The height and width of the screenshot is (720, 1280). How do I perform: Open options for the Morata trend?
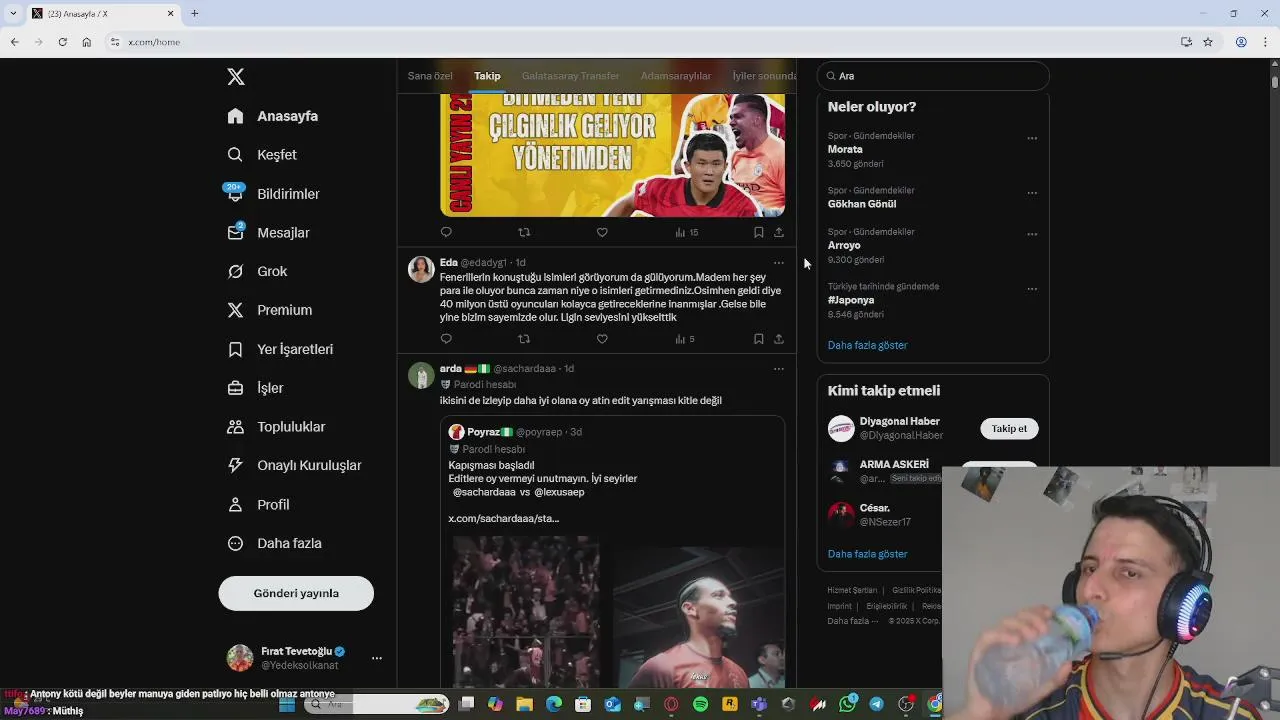(x=1032, y=138)
